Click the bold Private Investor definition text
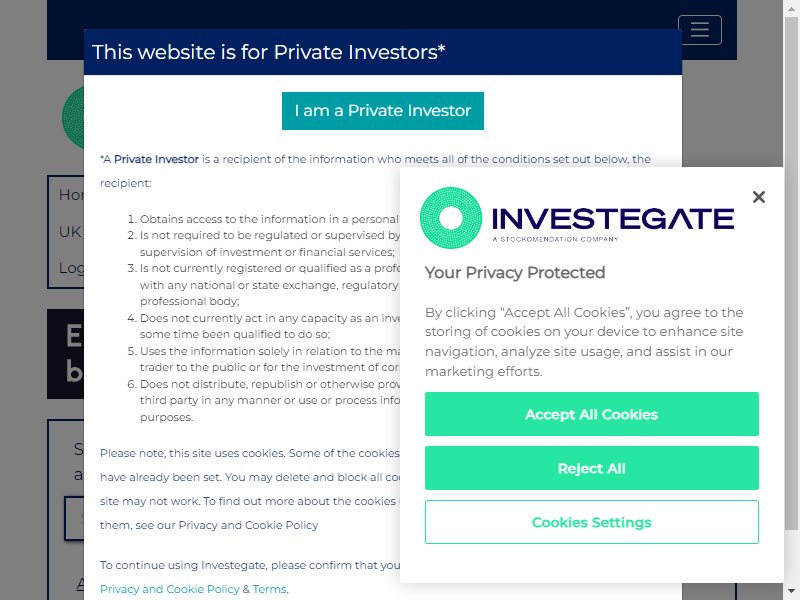The width and height of the screenshot is (800, 600). (156, 159)
